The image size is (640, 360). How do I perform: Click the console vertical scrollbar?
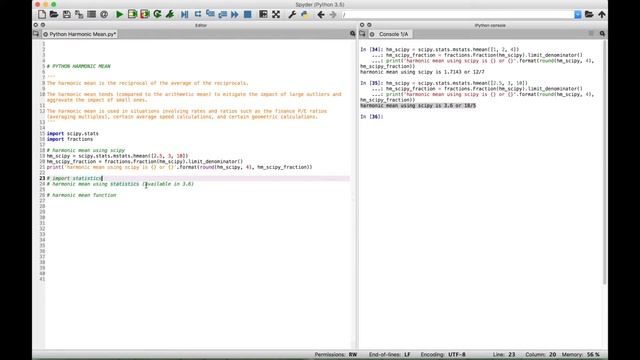click(x=605, y=162)
